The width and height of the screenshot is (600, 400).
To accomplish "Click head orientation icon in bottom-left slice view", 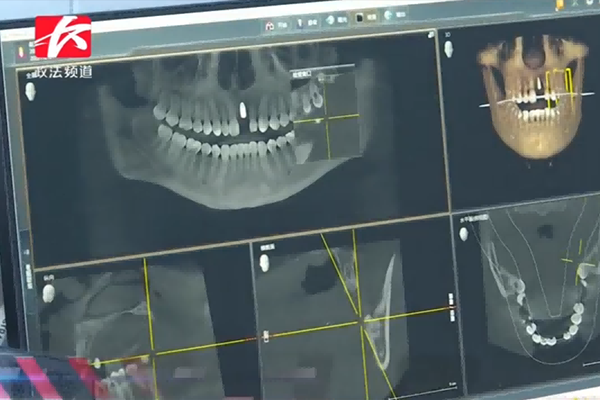I will point(48,293).
